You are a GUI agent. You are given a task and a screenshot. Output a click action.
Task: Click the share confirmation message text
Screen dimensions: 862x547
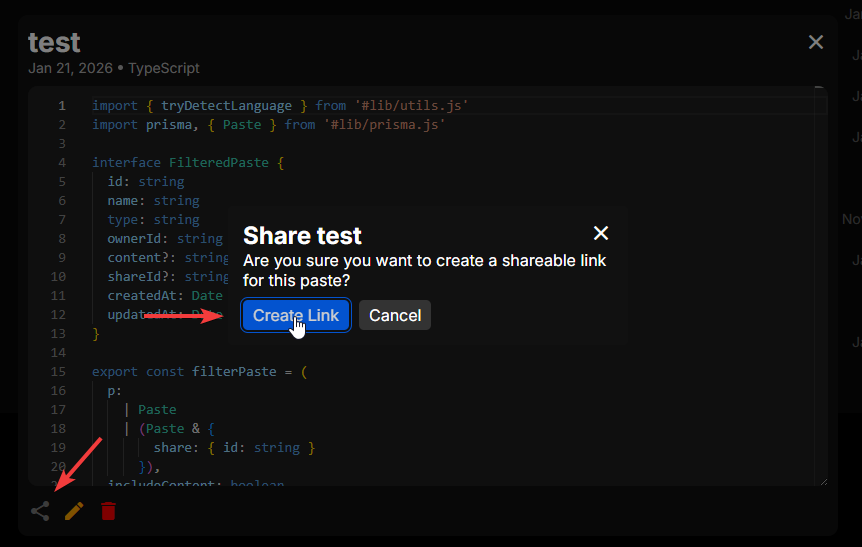click(424, 270)
